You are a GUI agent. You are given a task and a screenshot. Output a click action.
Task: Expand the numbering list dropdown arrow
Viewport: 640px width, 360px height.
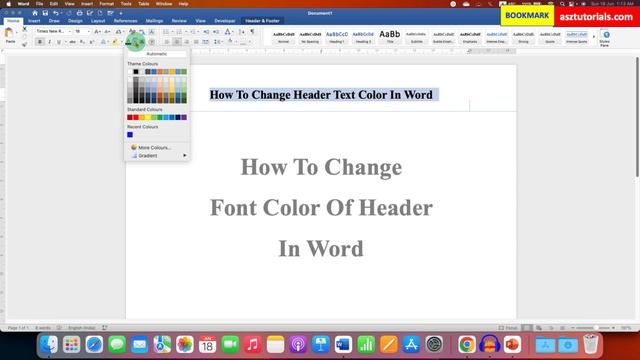point(186,31)
